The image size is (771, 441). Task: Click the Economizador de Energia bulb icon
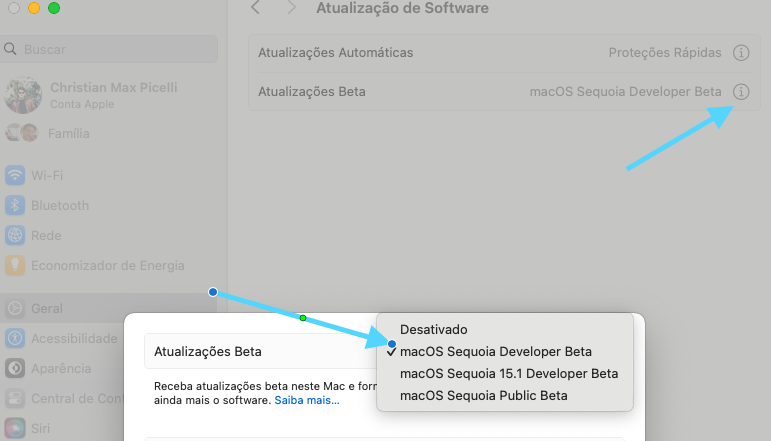tap(15, 265)
